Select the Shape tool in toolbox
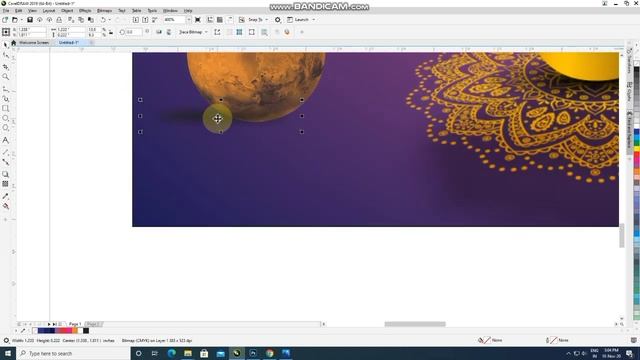The height and width of the screenshot is (360, 640). 5,55
